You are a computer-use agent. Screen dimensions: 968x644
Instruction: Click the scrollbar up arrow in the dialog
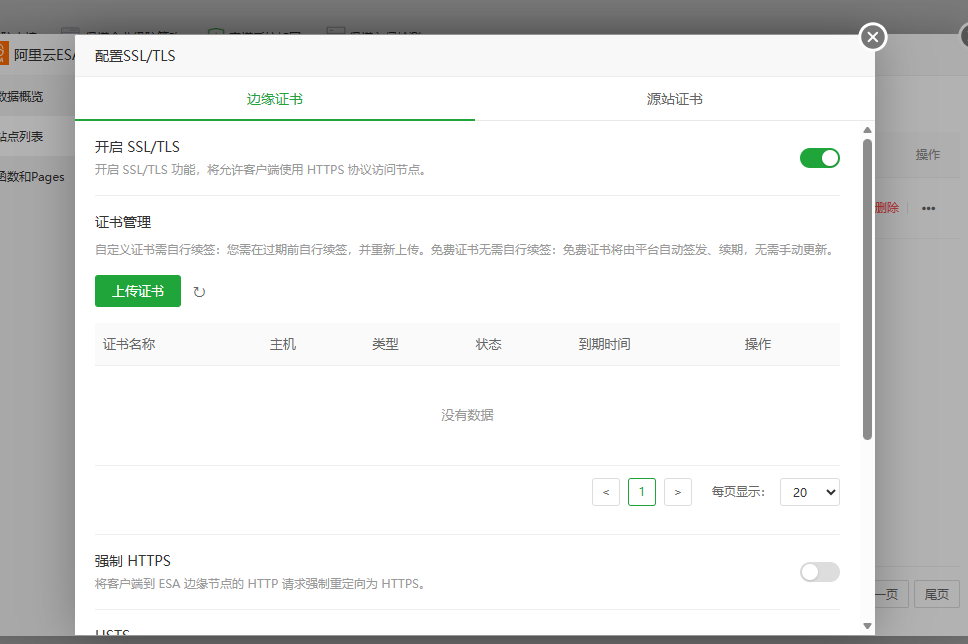866,129
